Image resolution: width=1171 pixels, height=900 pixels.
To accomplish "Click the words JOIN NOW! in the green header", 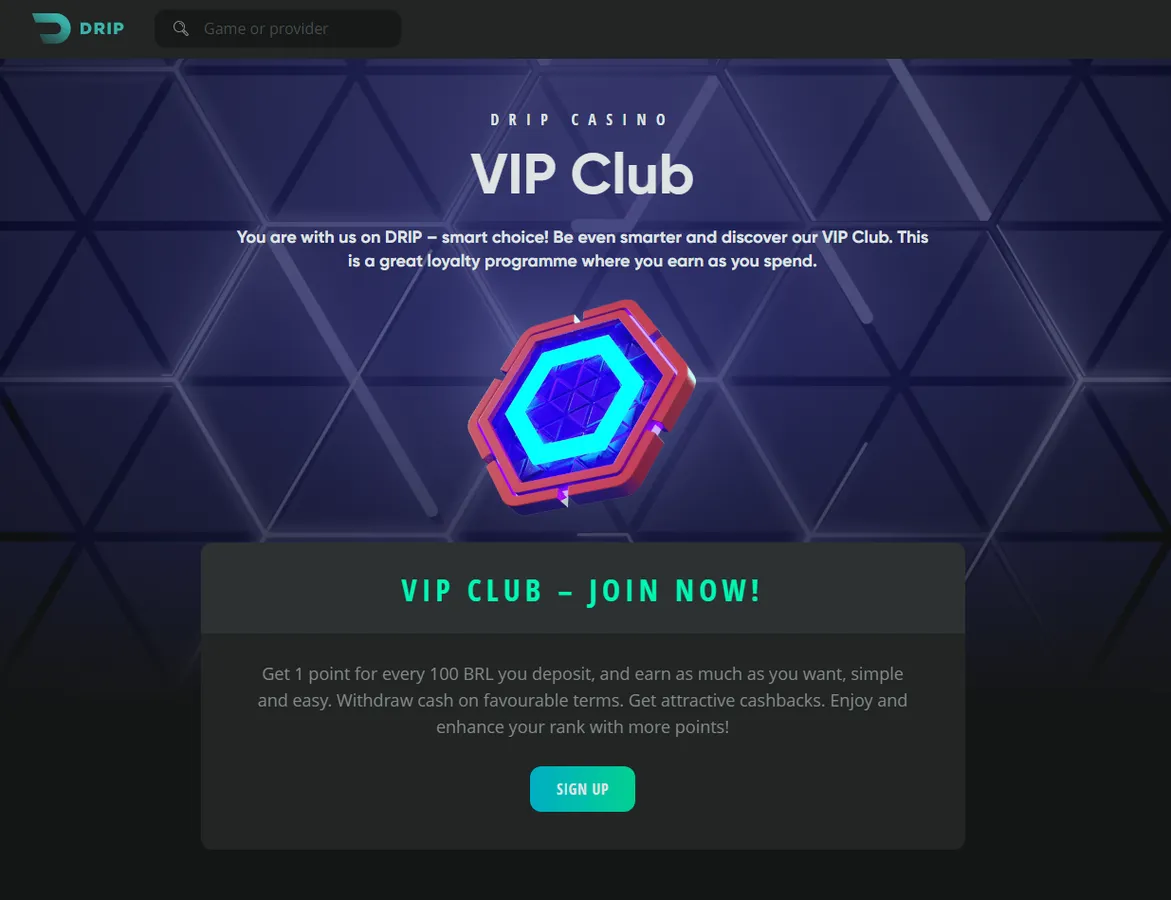I will tap(674, 590).
